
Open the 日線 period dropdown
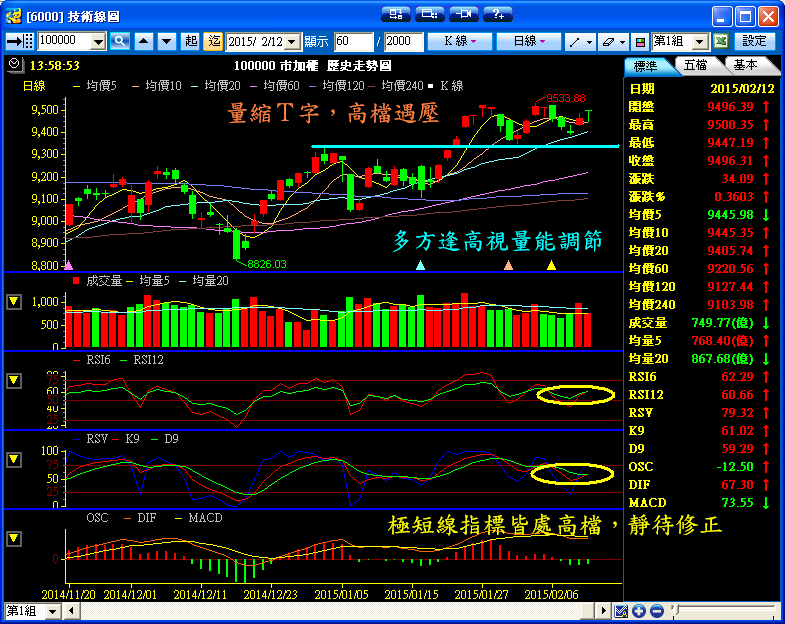[x=529, y=41]
